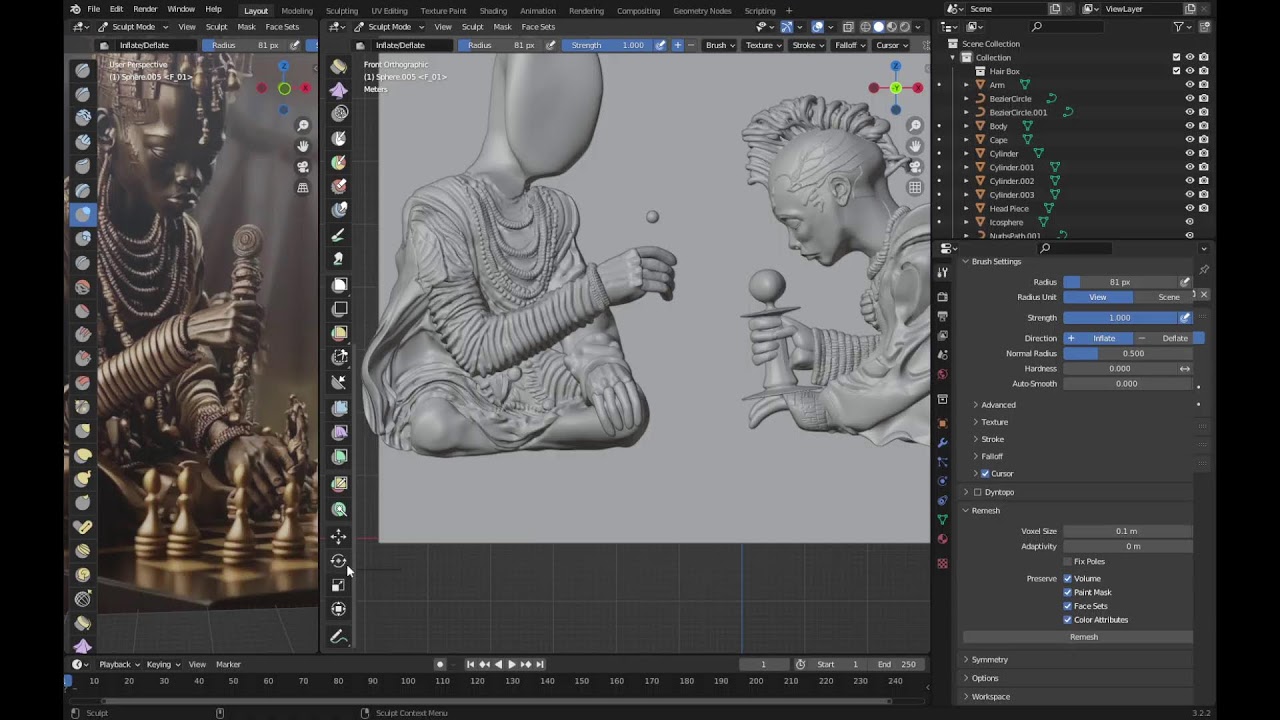Select the Move tool in front viewport toolbar
This screenshot has width=1280, height=720.
click(x=339, y=537)
